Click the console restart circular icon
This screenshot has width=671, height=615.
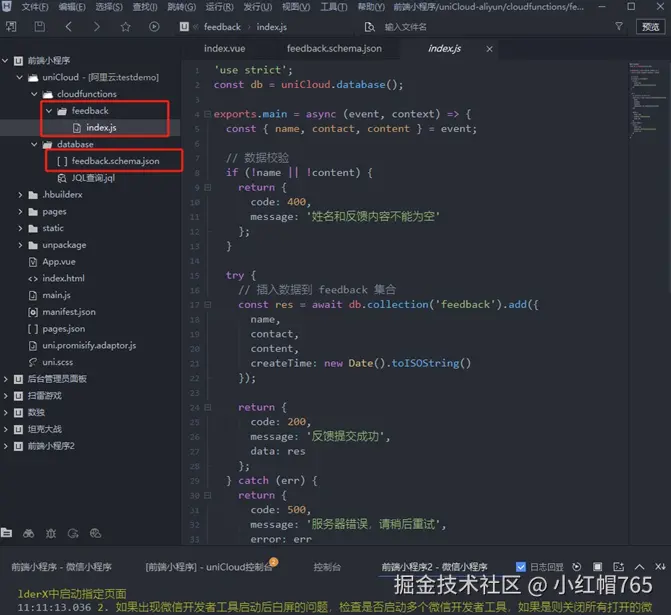pos(577,567)
